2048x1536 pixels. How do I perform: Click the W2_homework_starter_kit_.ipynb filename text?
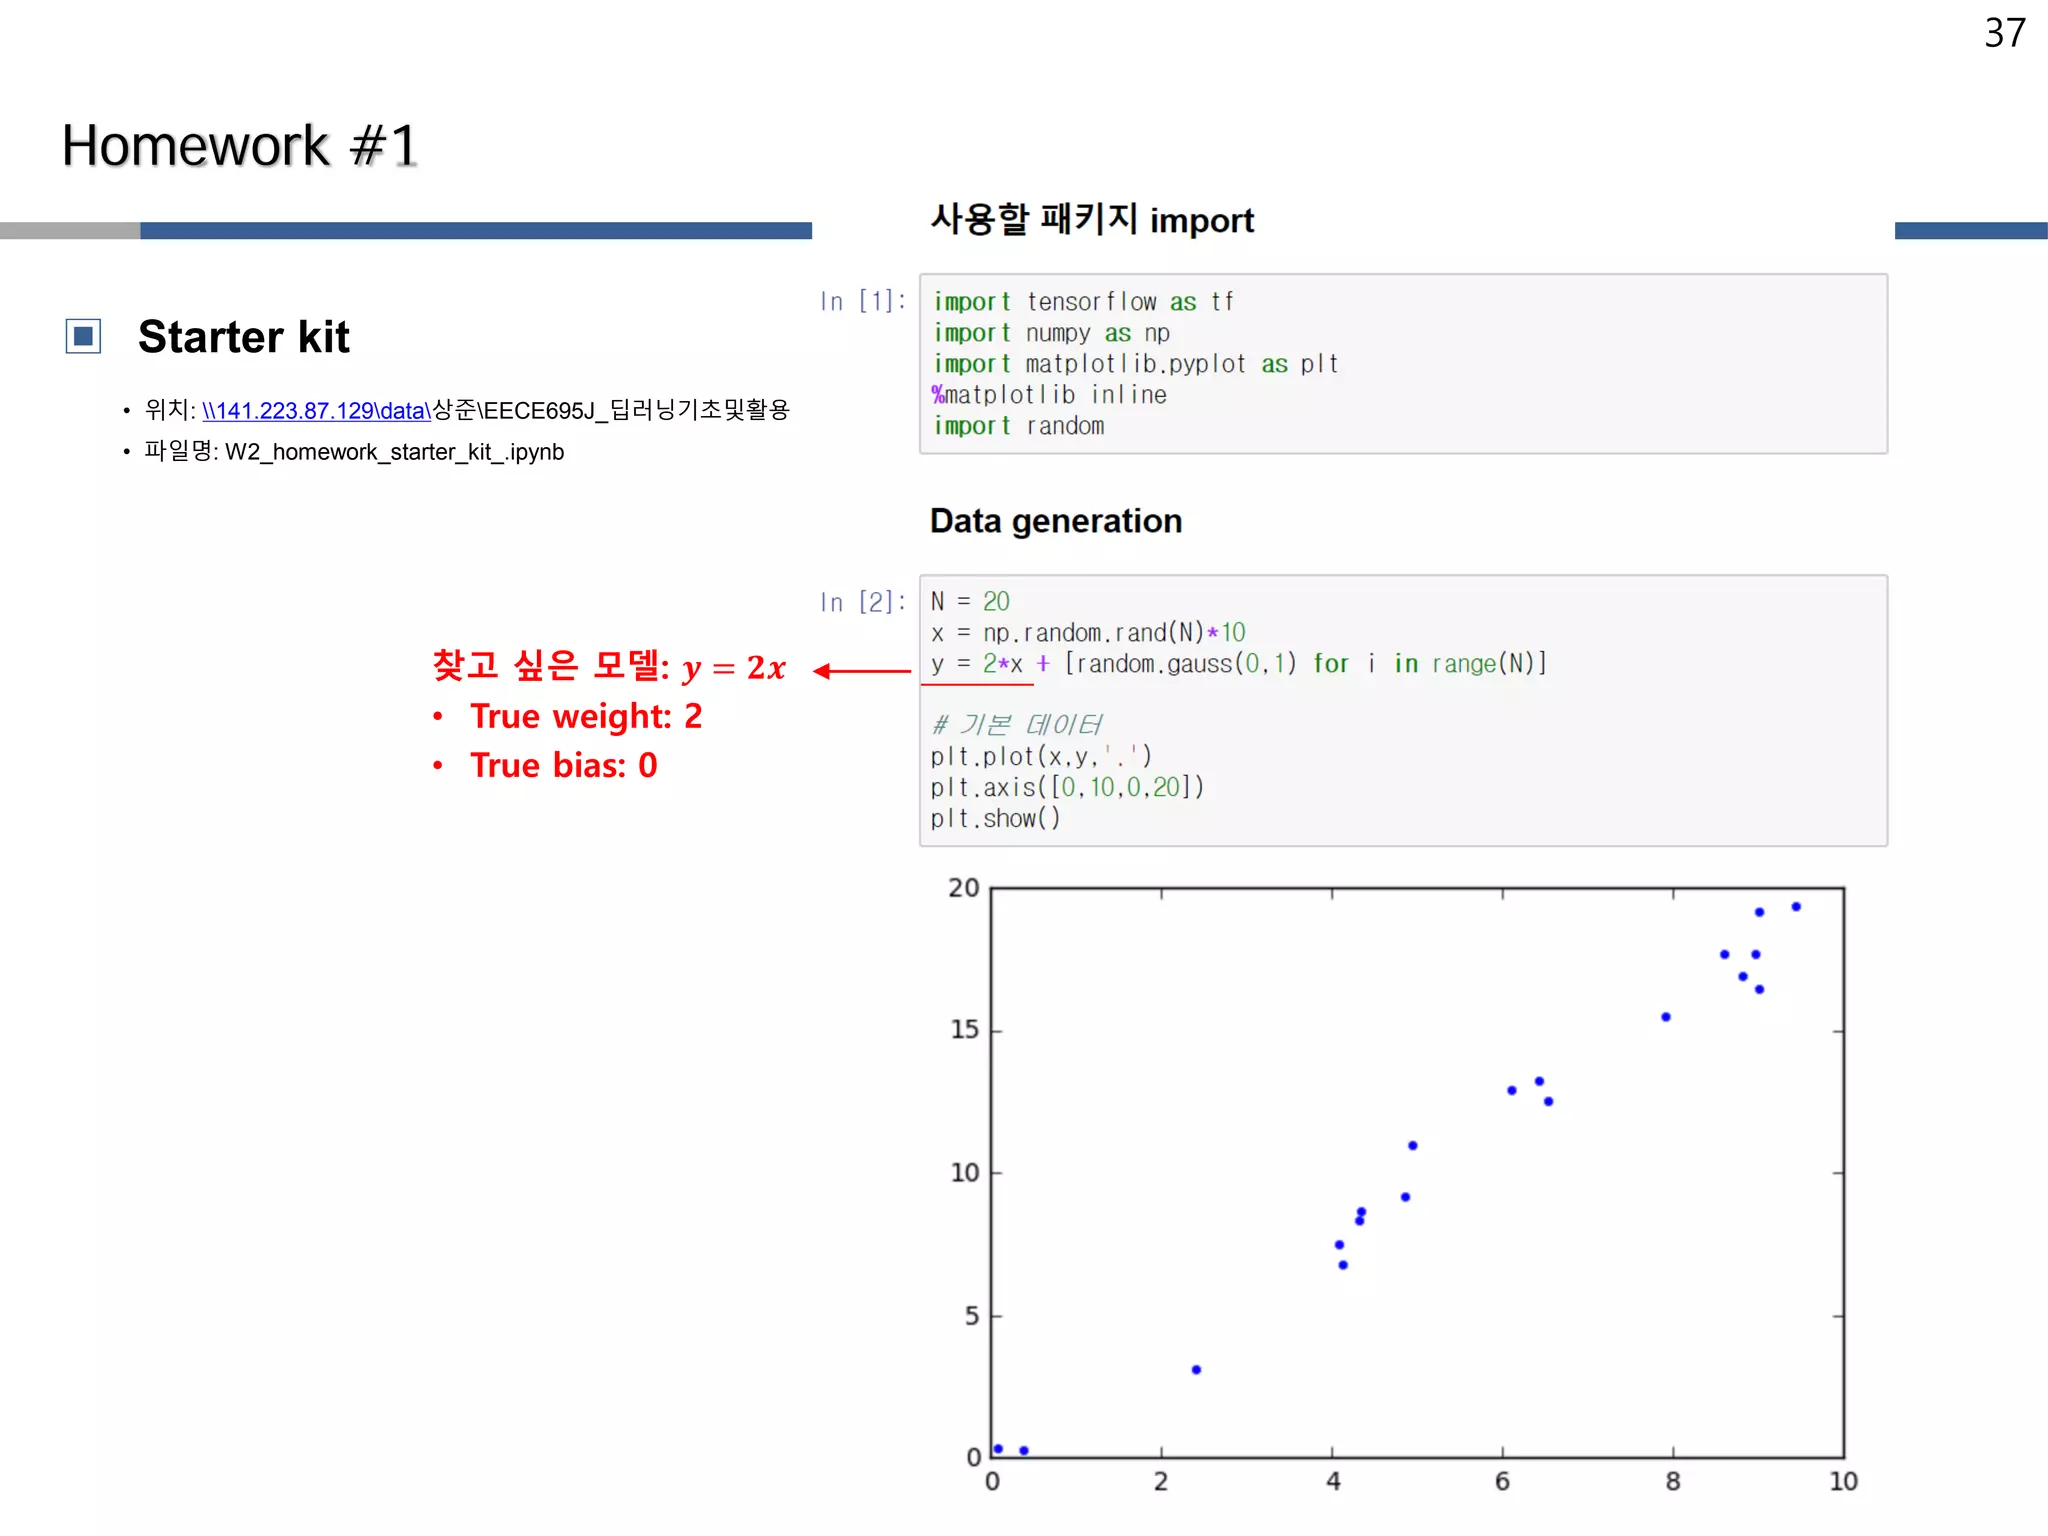pos(394,452)
